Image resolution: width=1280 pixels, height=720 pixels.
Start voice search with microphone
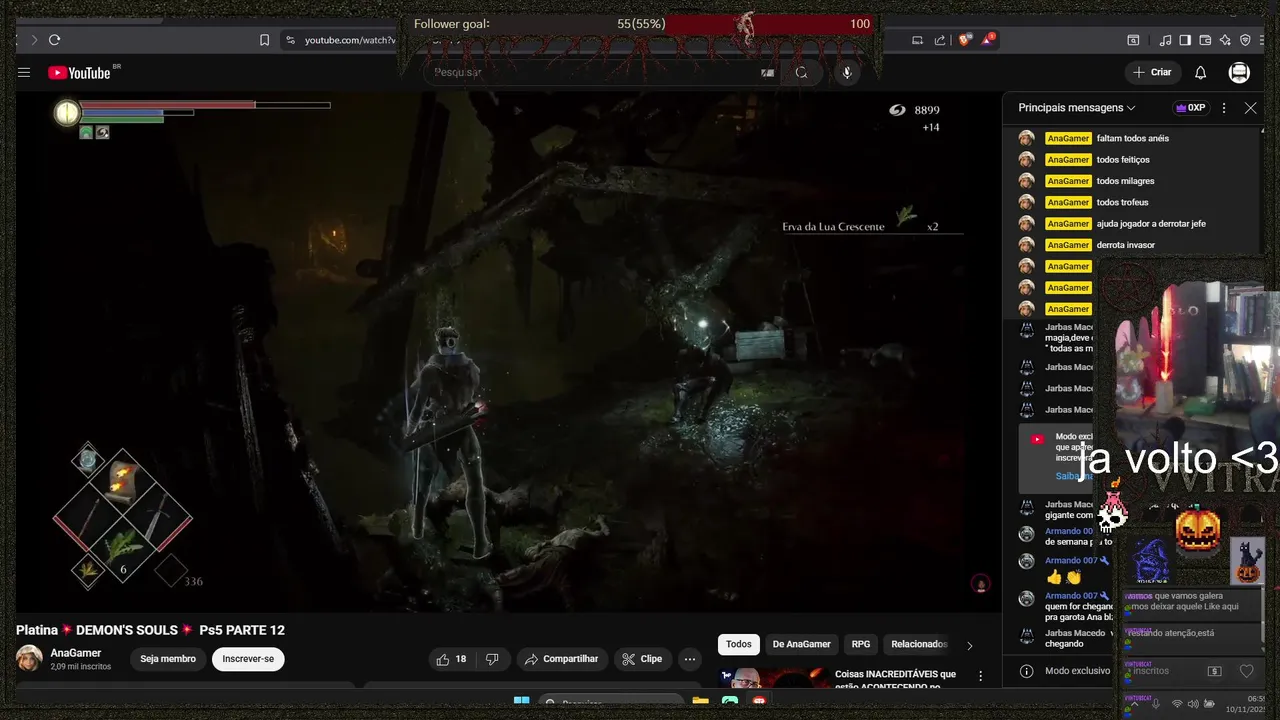pyautogui.click(x=847, y=72)
